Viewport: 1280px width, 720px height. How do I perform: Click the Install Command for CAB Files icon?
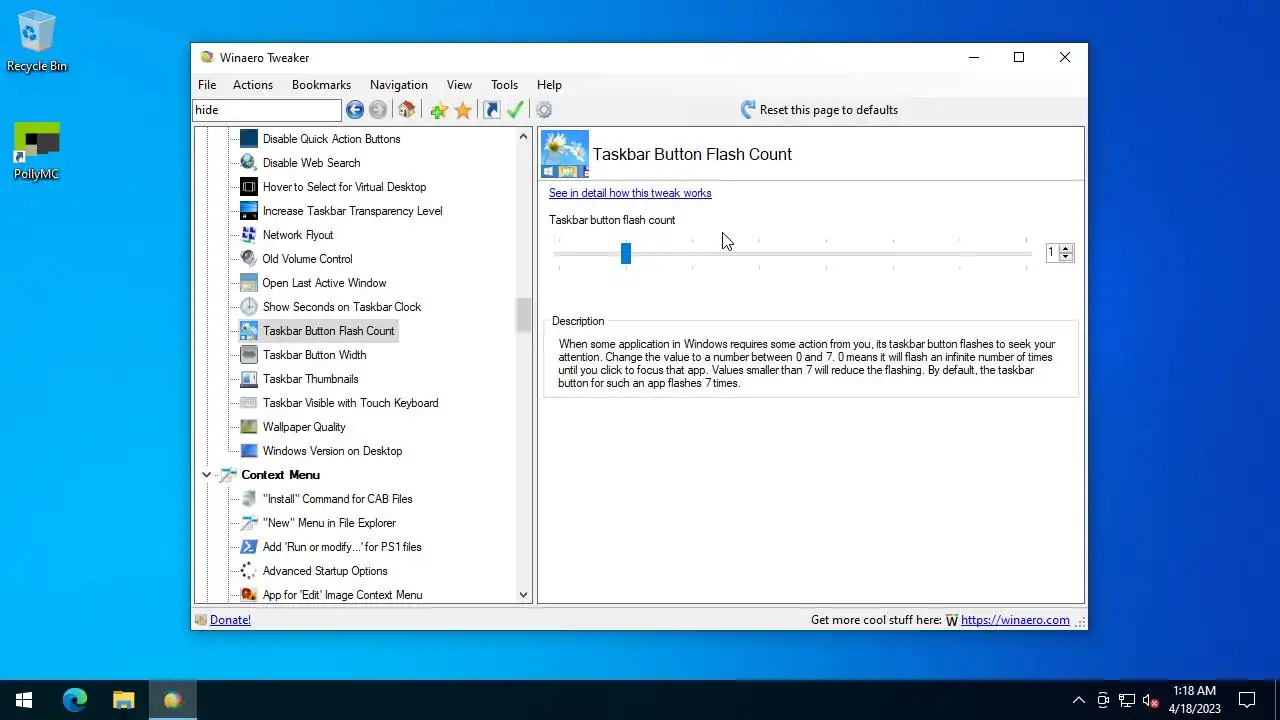[x=249, y=499]
